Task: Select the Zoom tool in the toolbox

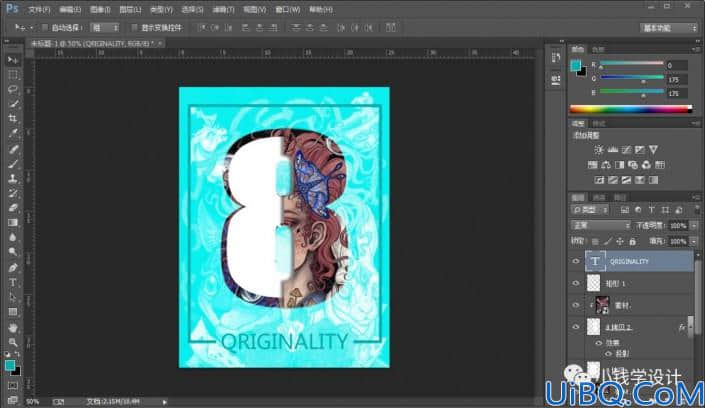Action: 13,342
